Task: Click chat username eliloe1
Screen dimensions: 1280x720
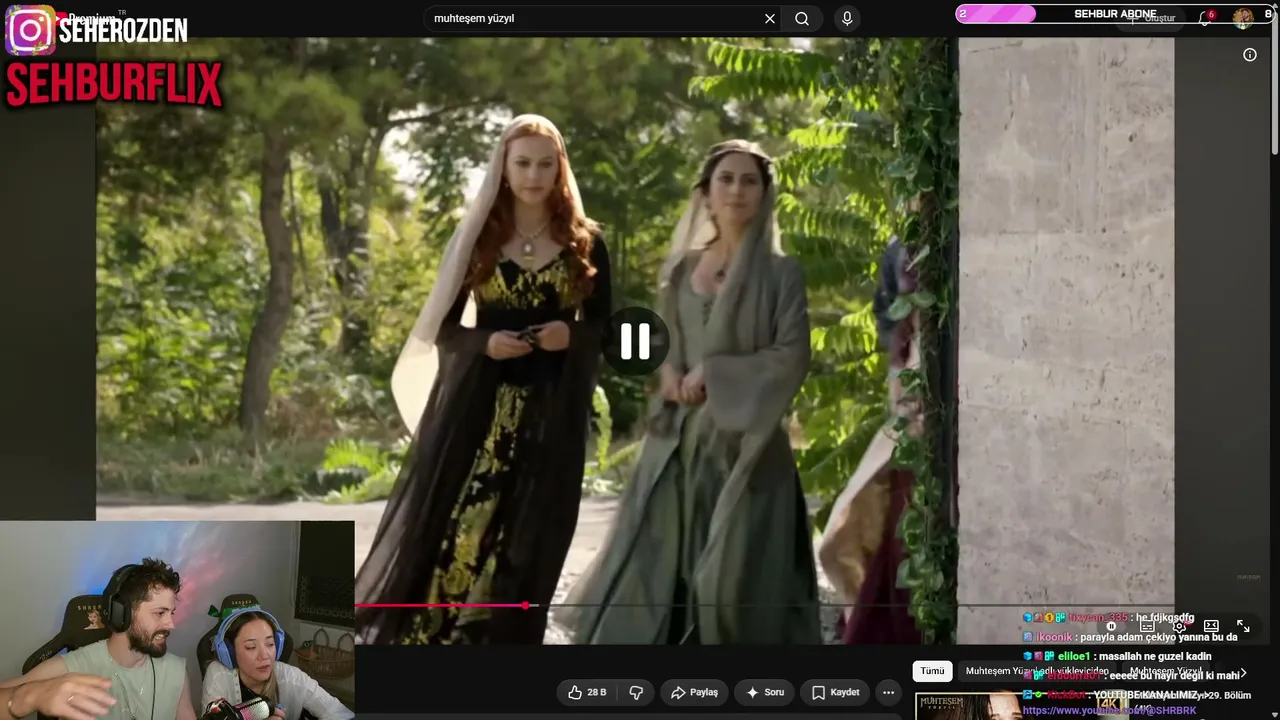Action: (1075, 656)
